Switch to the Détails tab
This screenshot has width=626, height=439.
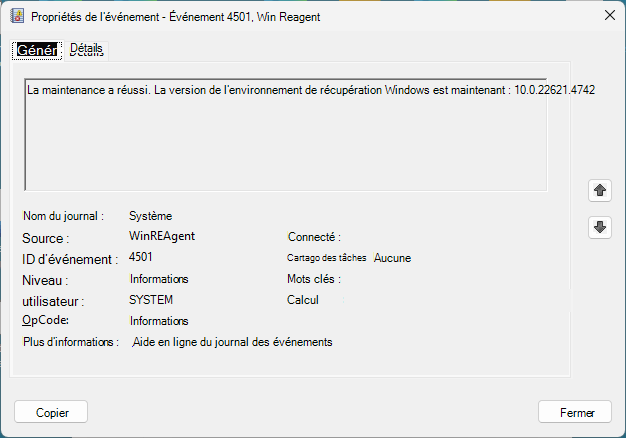pos(86,49)
